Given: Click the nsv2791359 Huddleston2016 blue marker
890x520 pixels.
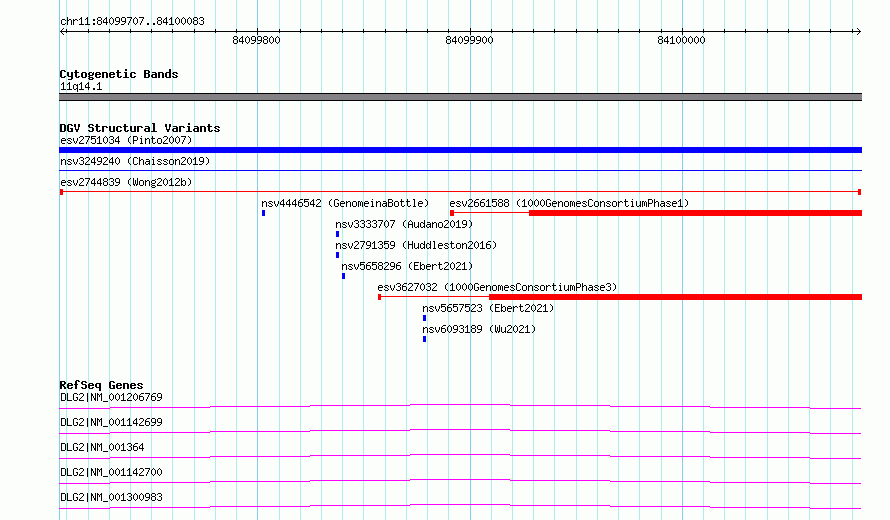Looking at the screenshot, I should (338, 255).
